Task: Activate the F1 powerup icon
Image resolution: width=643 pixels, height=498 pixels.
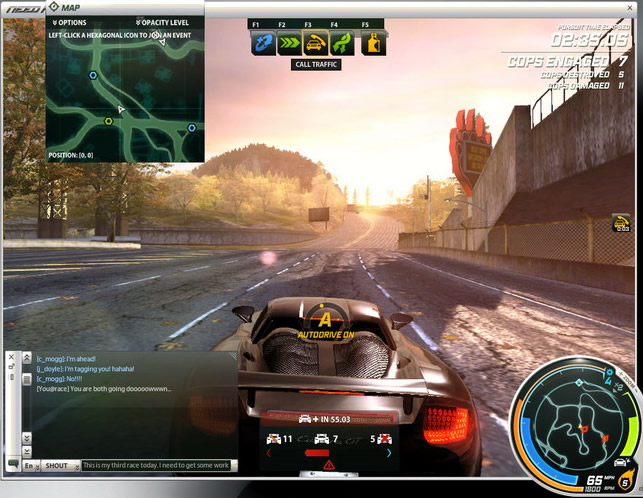Action: tap(263, 43)
